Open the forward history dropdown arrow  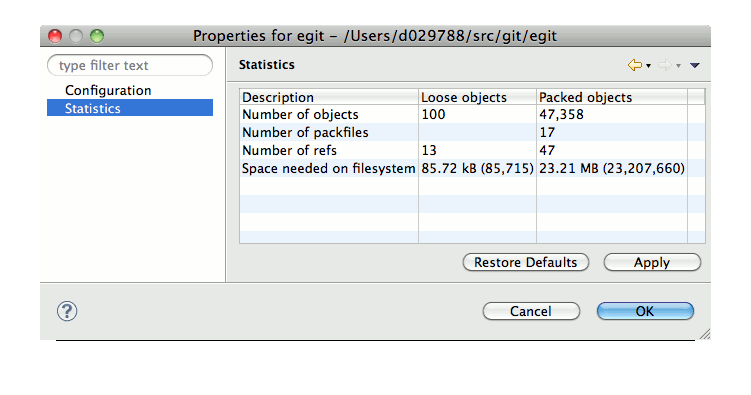tap(679, 66)
